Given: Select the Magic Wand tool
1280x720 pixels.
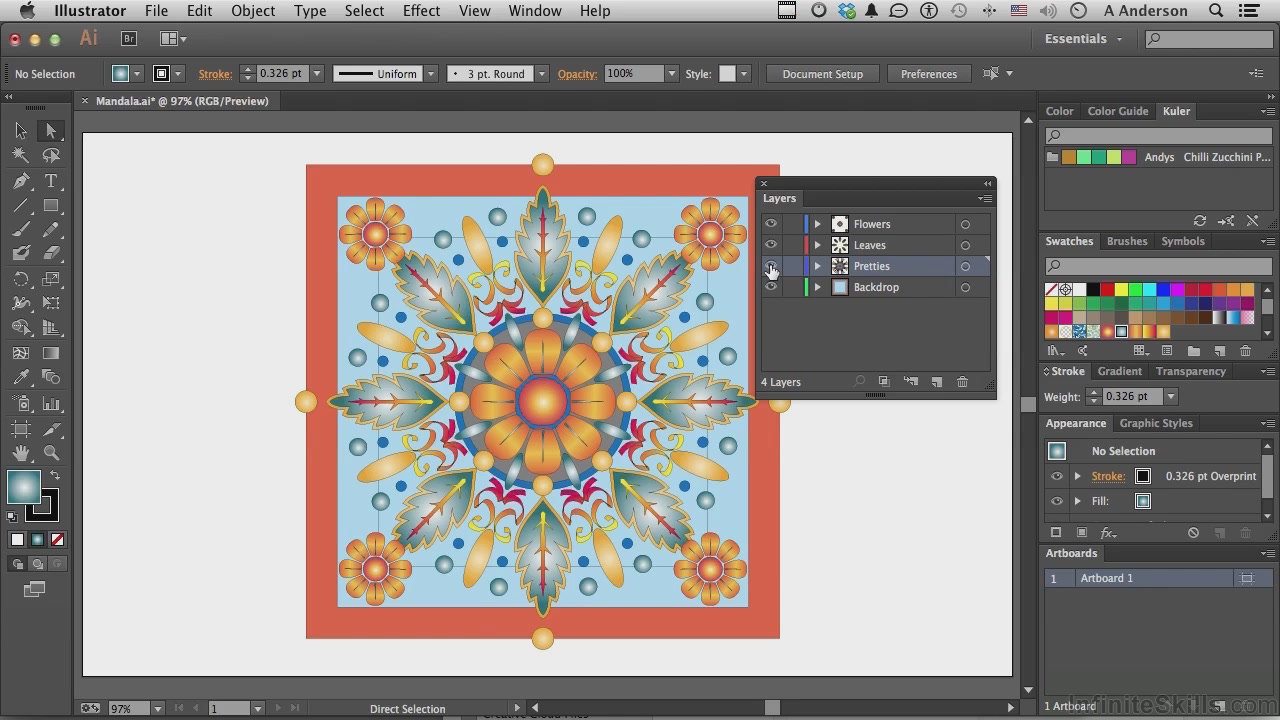Looking at the screenshot, I should coord(21,156).
